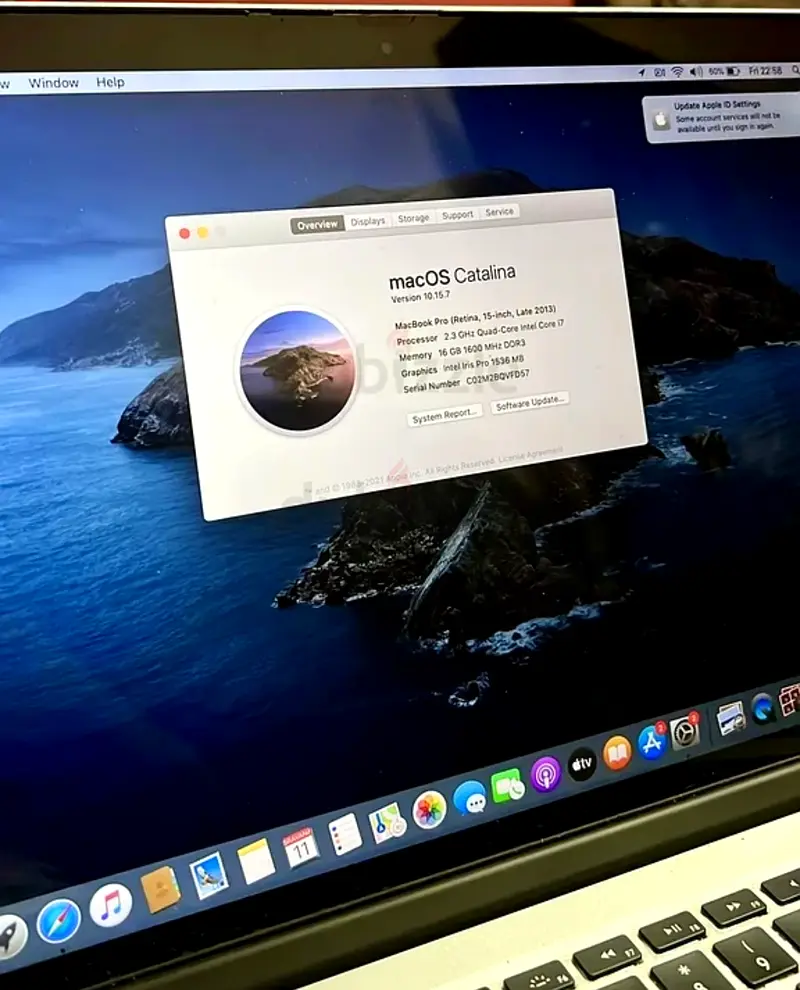
Task: Open the Books app icon
Action: pos(617,753)
